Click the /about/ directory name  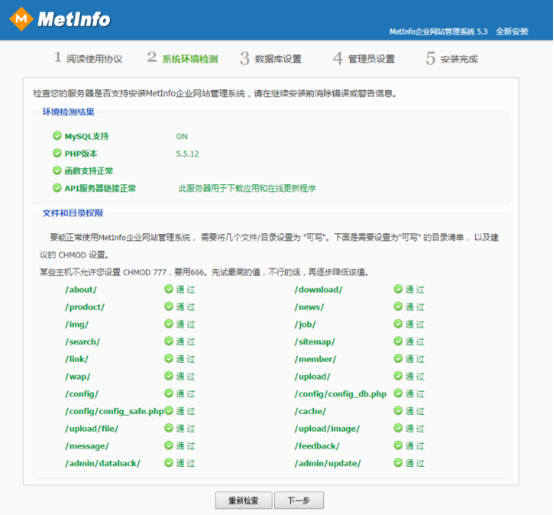pos(81,290)
